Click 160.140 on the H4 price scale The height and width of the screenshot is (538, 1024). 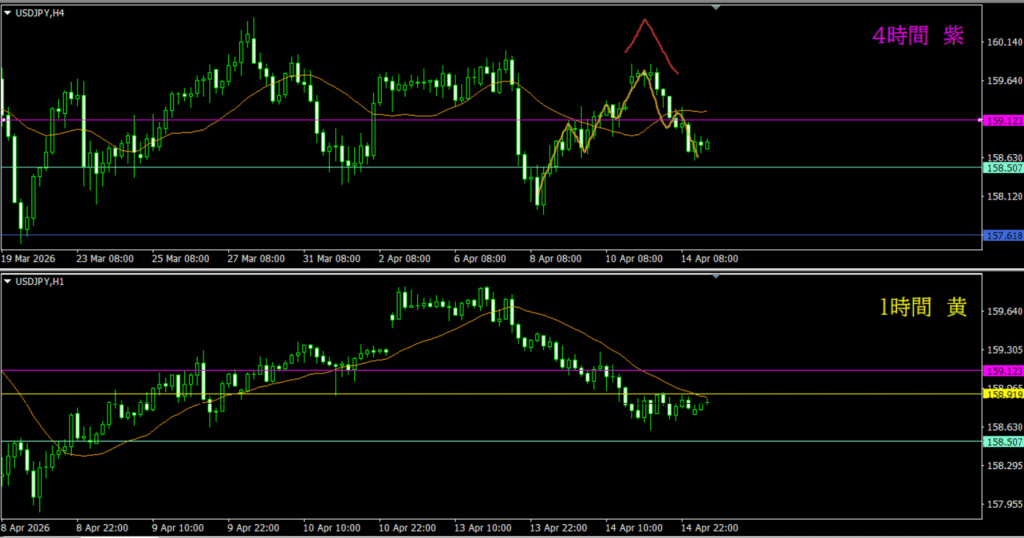point(1003,43)
